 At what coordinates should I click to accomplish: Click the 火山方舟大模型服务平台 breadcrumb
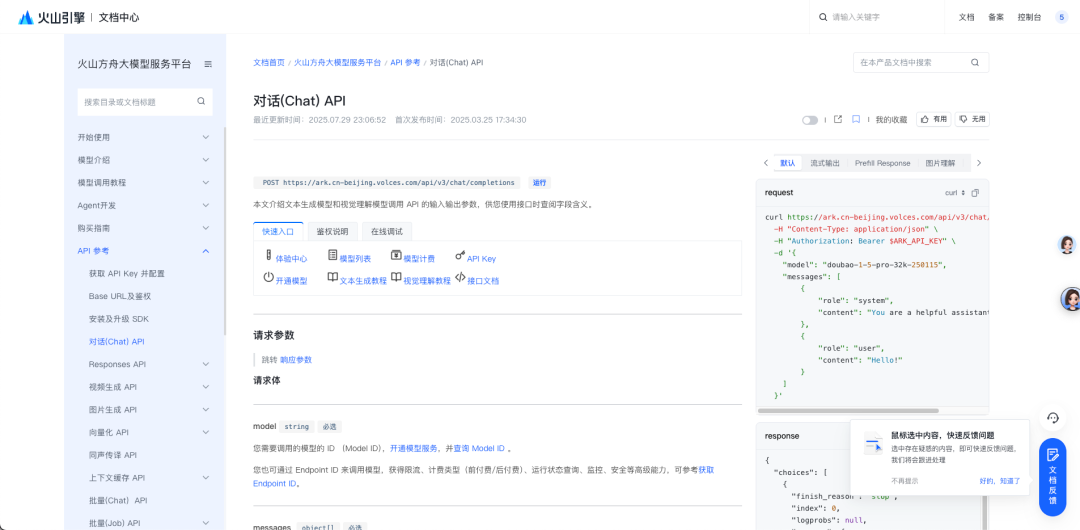coord(338,62)
